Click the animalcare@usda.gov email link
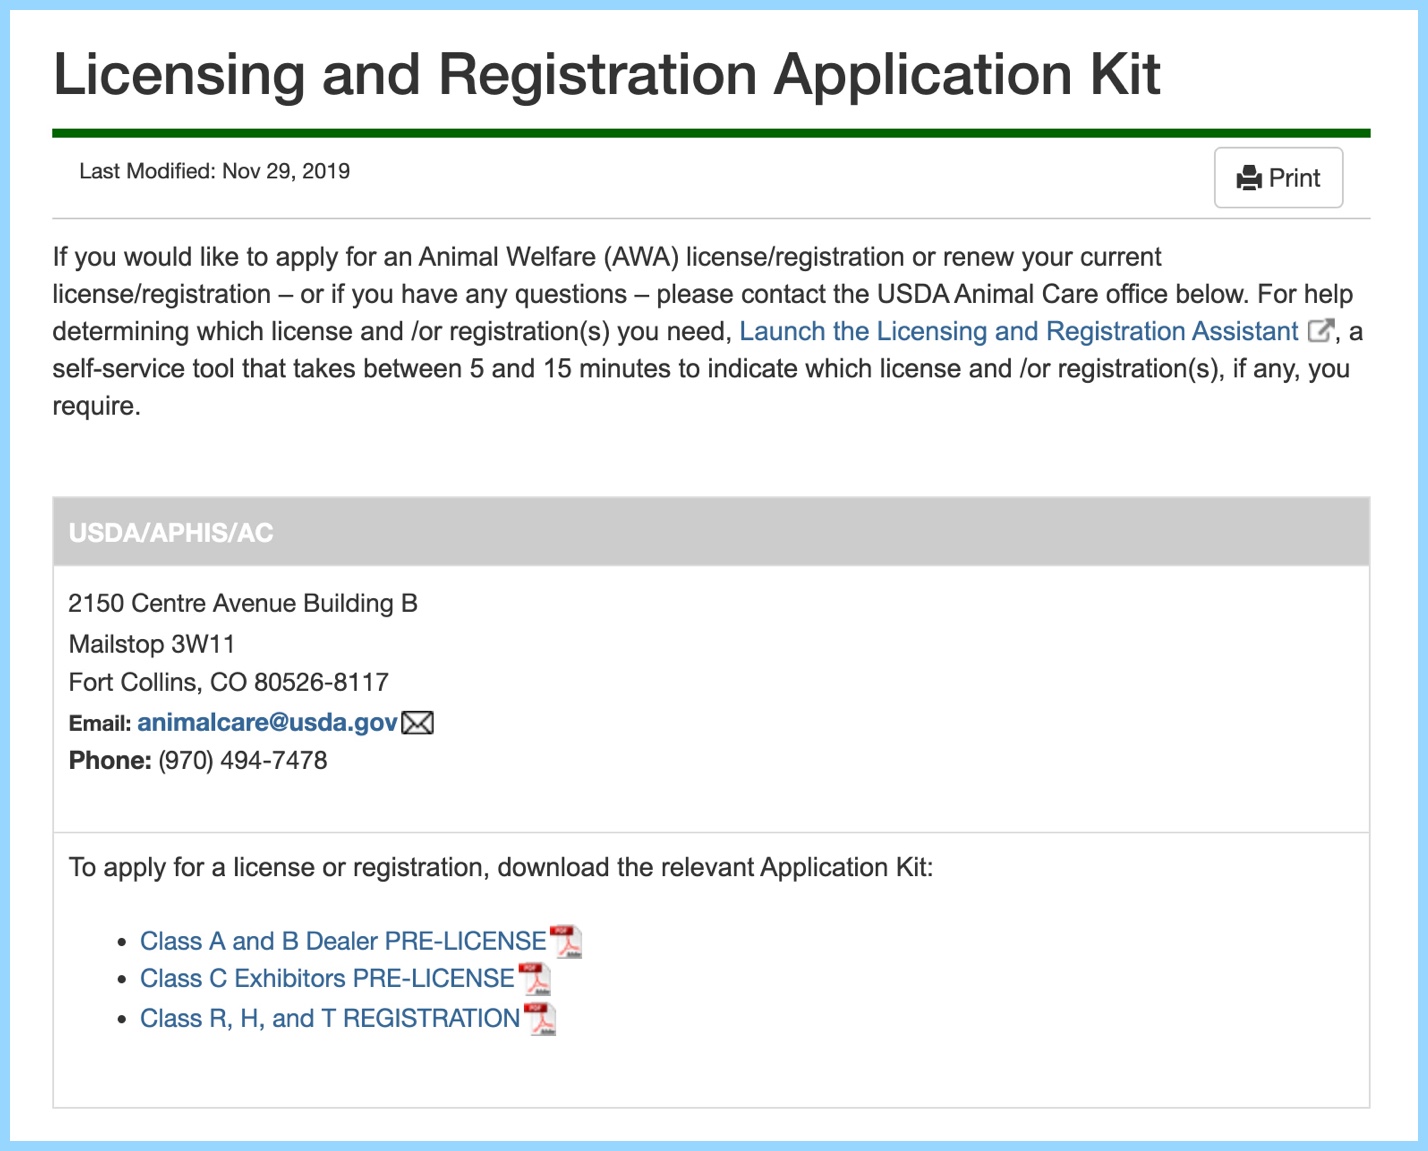The height and width of the screenshot is (1151, 1428). [267, 722]
